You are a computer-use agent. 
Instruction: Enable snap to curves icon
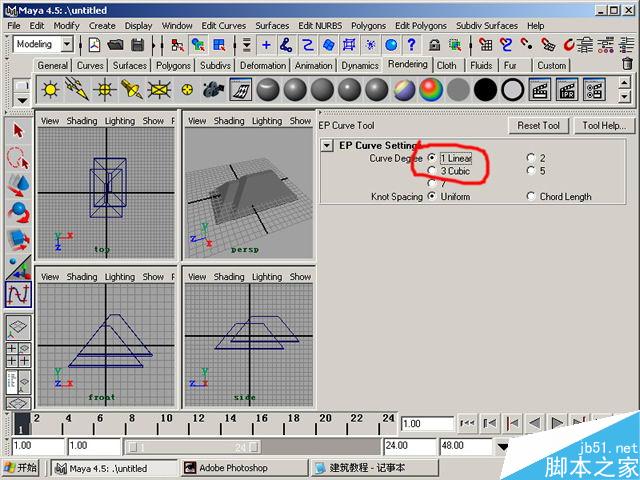(506, 44)
